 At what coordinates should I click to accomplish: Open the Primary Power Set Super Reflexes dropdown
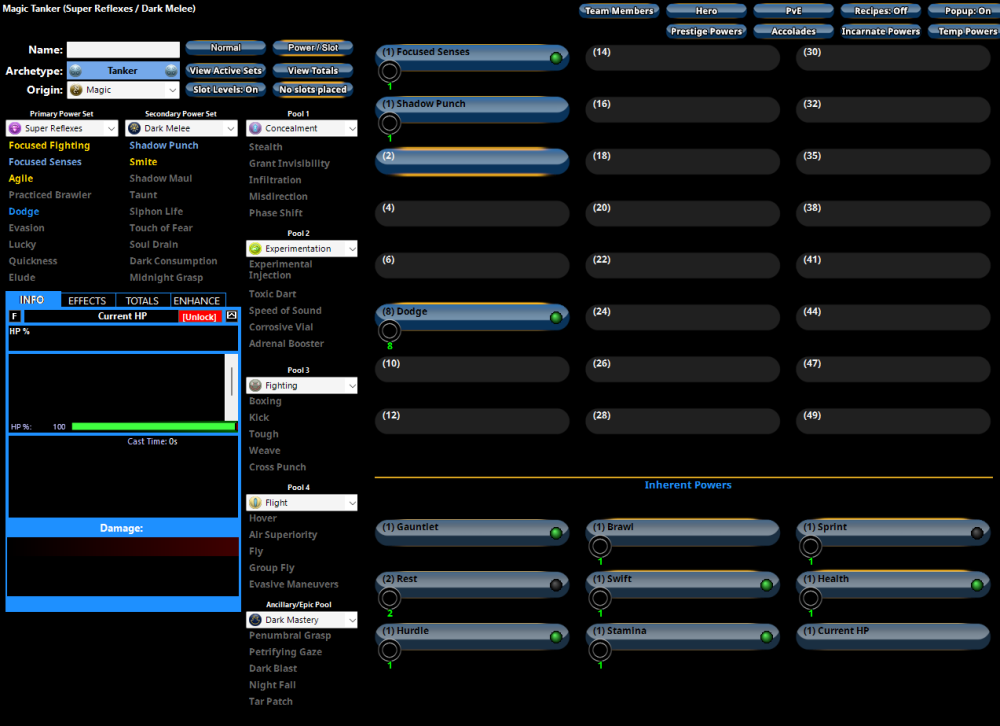(x=62, y=128)
